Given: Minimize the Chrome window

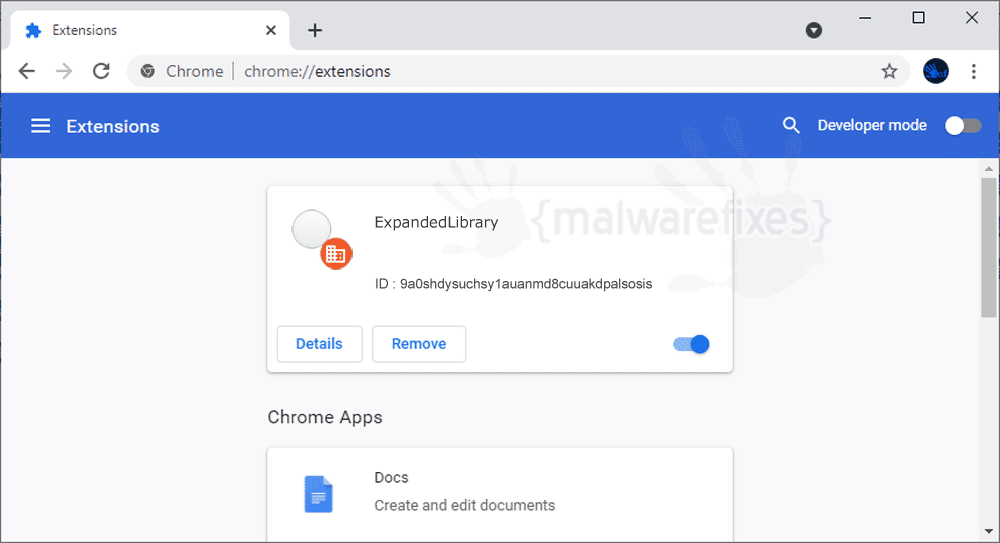Looking at the screenshot, I should click(865, 18).
